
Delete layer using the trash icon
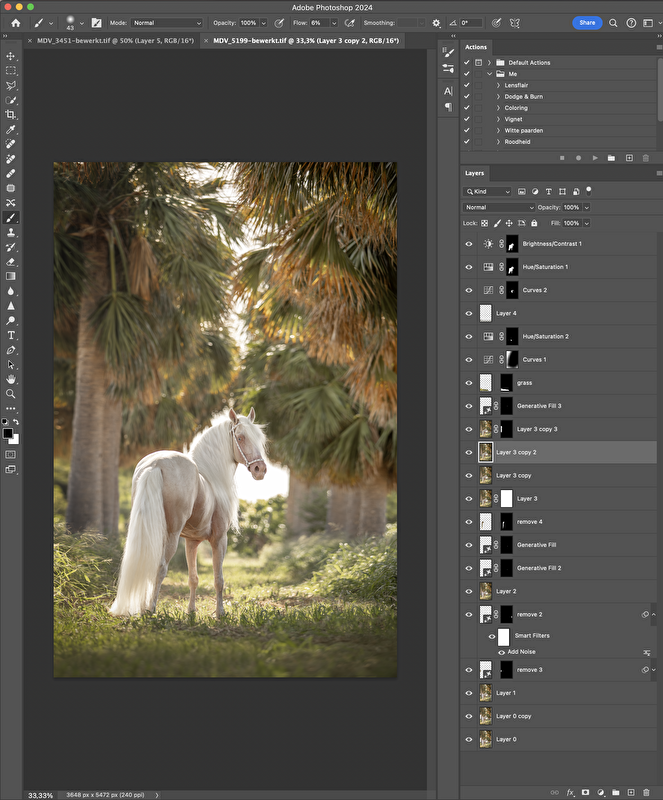(646, 792)
